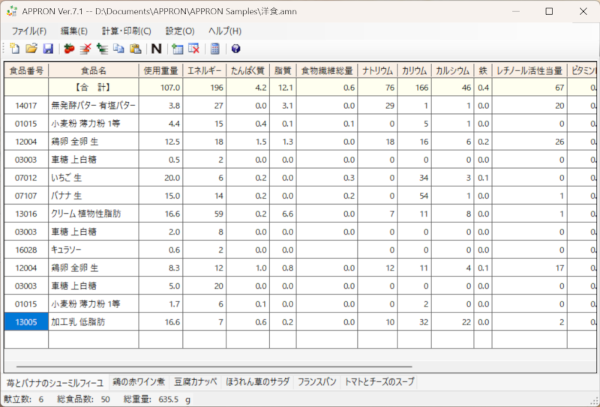600x407 pixels.
Task: Open a file with the folder icon
Action: point(30,48)
